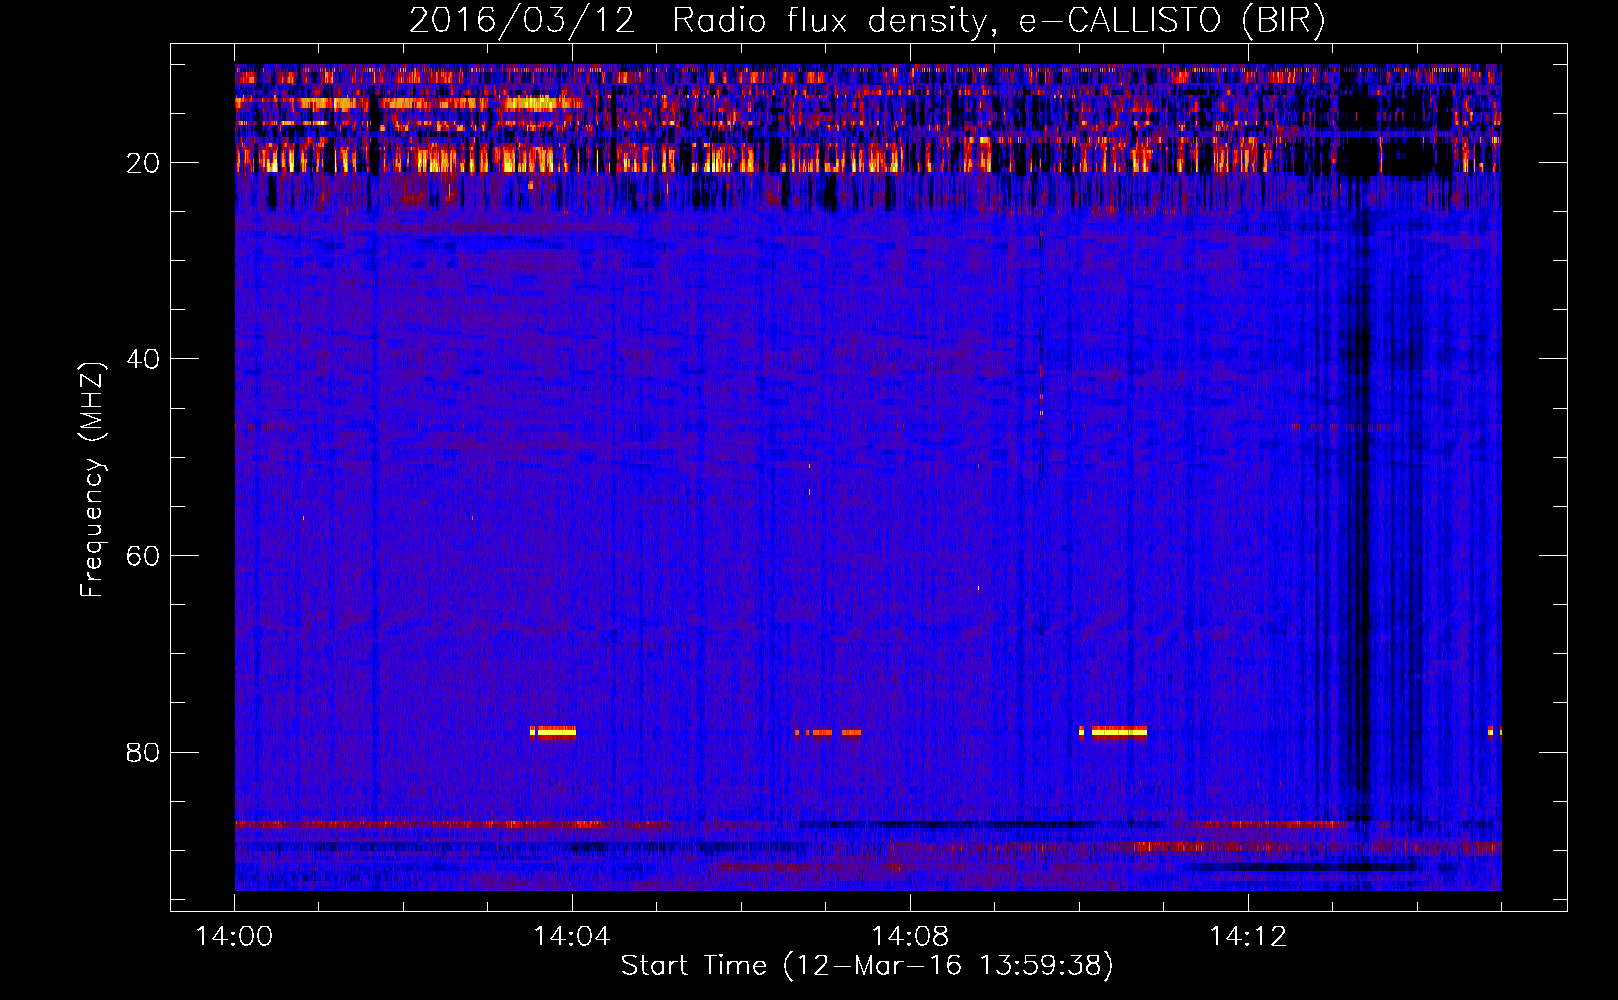This screenshot has height=1000, width=1618.
Task: Click the 40 MHz frequency tick label
Action: pos(144,359)
